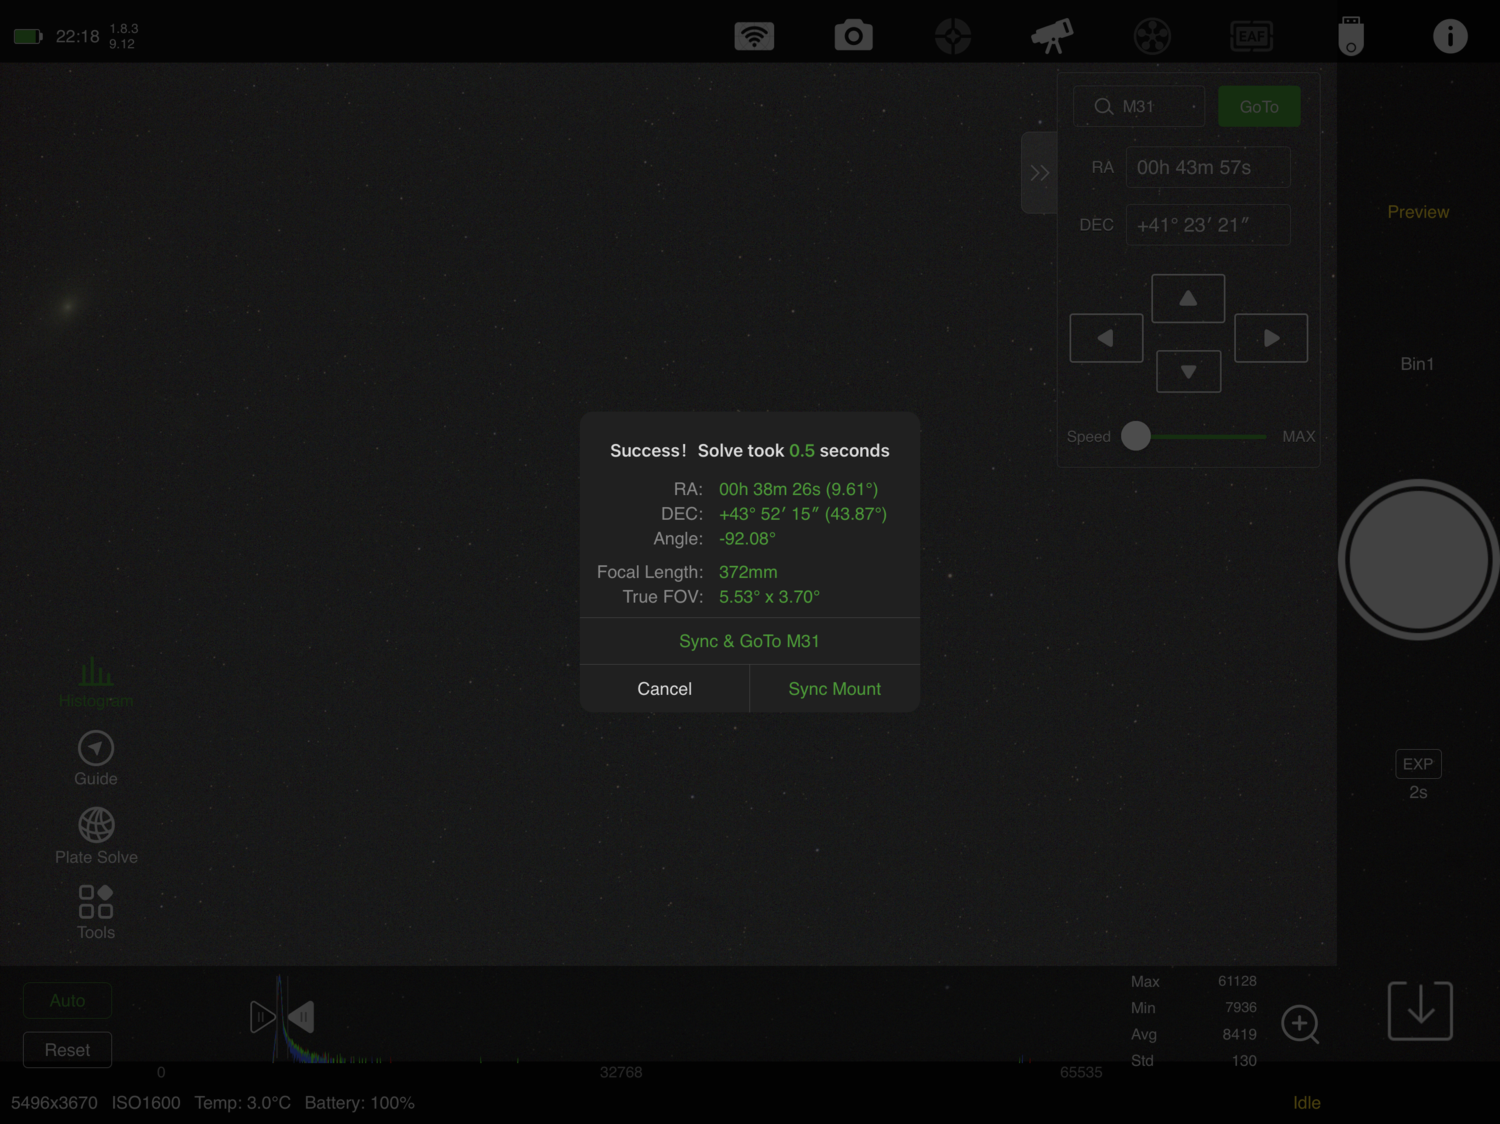
Task: Click the Avg value 8419
Action: 1239,1034
